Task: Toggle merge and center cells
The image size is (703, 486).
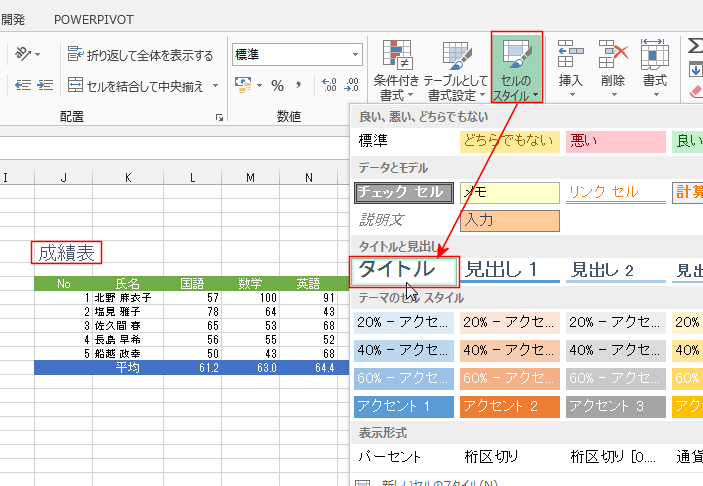Action: tap(138, 86)
